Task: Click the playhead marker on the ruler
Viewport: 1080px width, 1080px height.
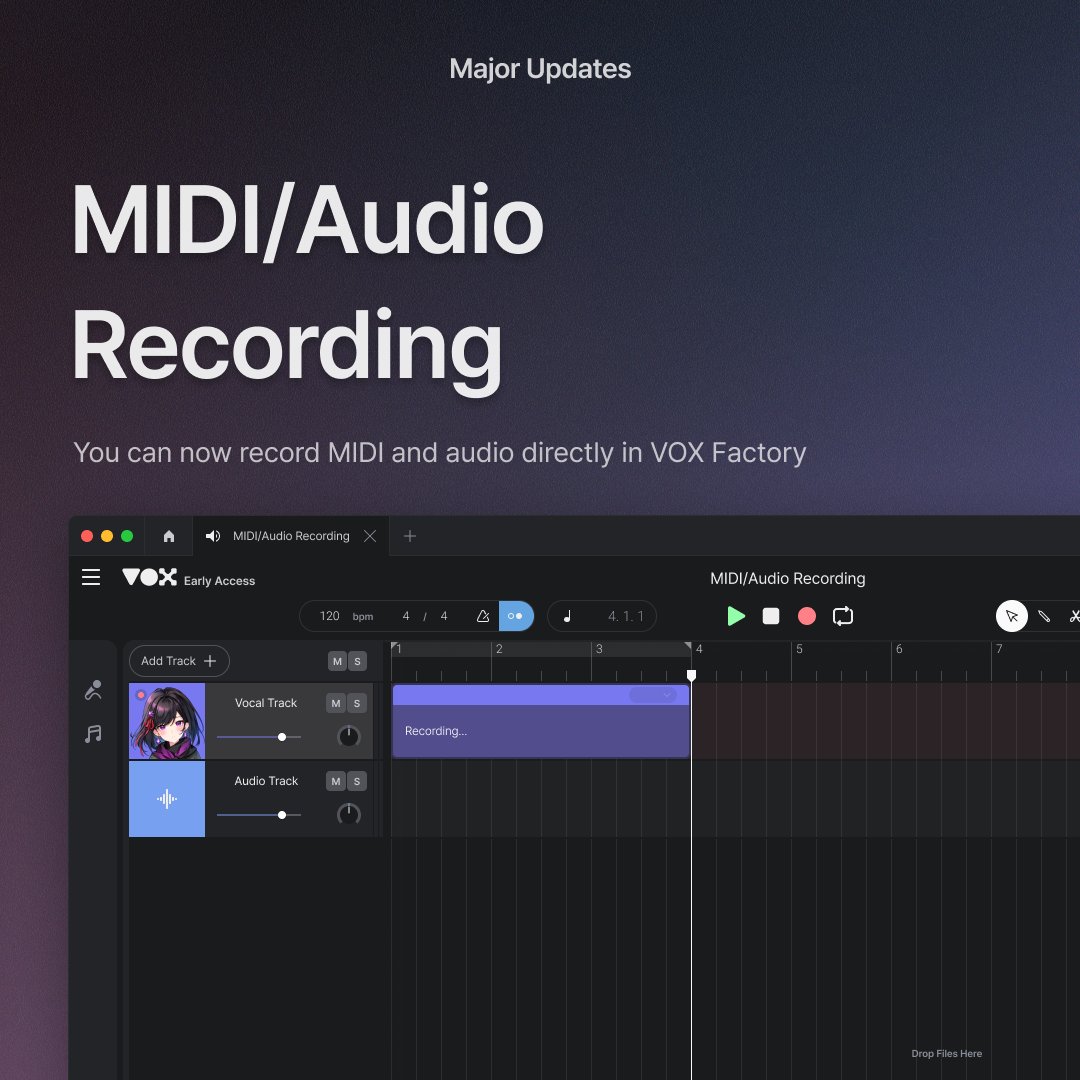Action: coord(692,675)
